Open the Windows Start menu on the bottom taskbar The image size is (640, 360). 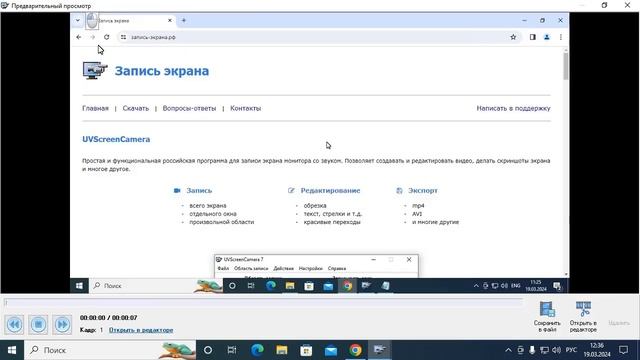12,350
